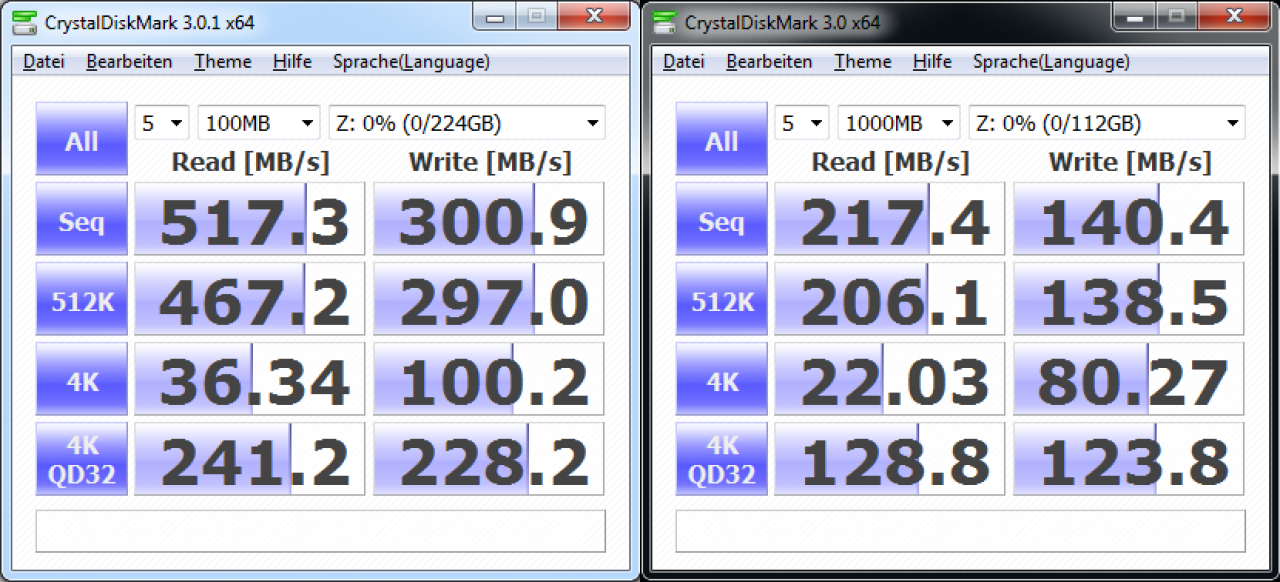Click Read [MB/s] header in the 3.0.1 window
Screen dimensions: 1280x582
250,162
